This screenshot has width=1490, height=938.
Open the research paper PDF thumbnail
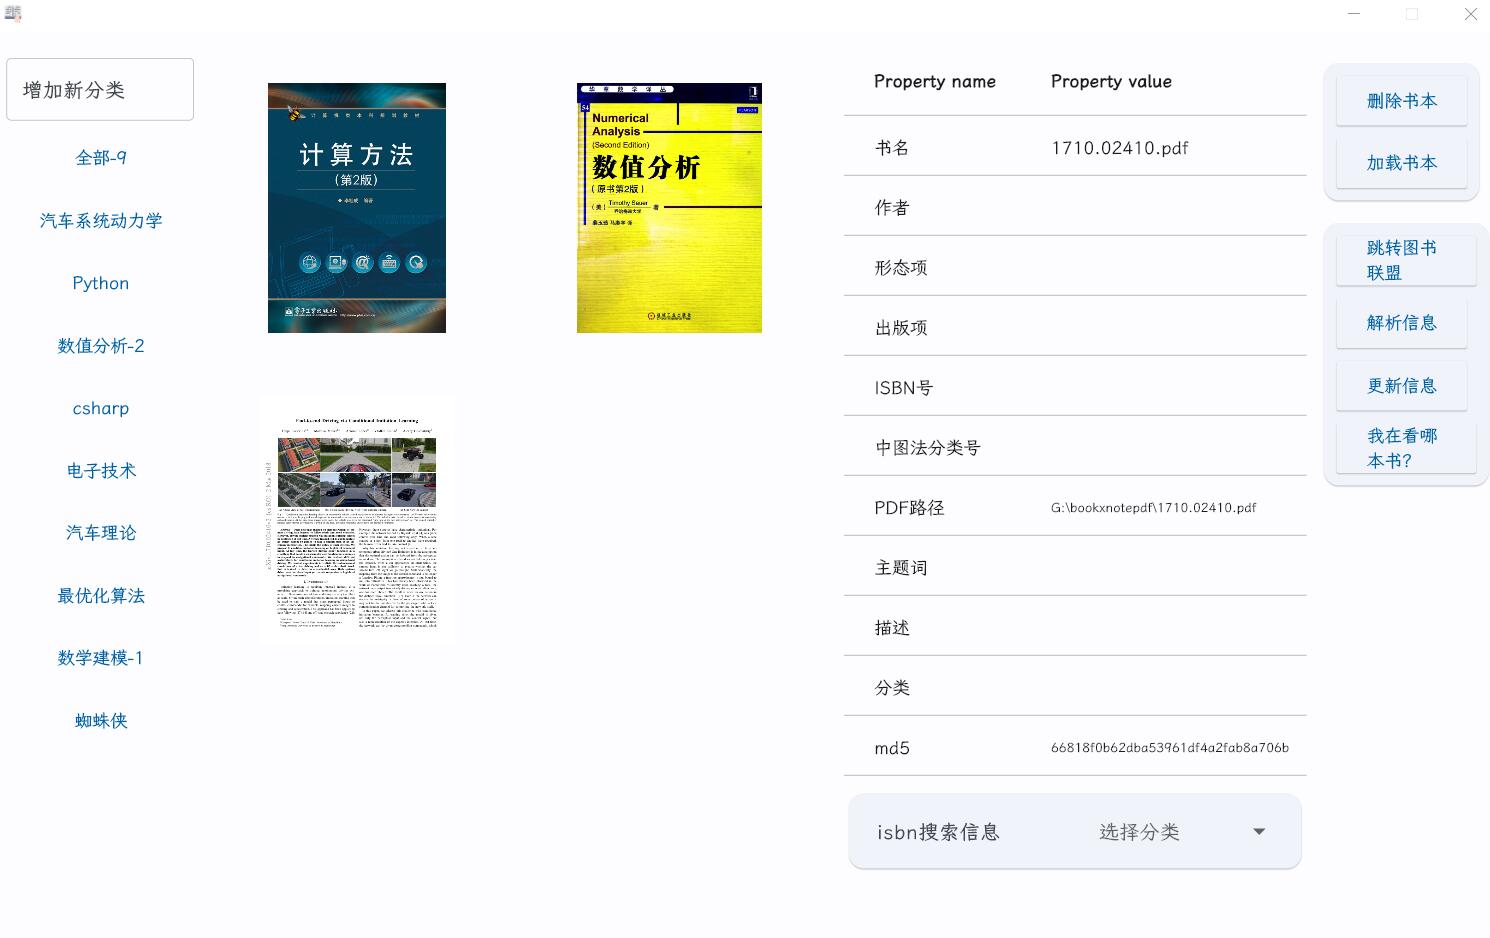pos(357,518)
